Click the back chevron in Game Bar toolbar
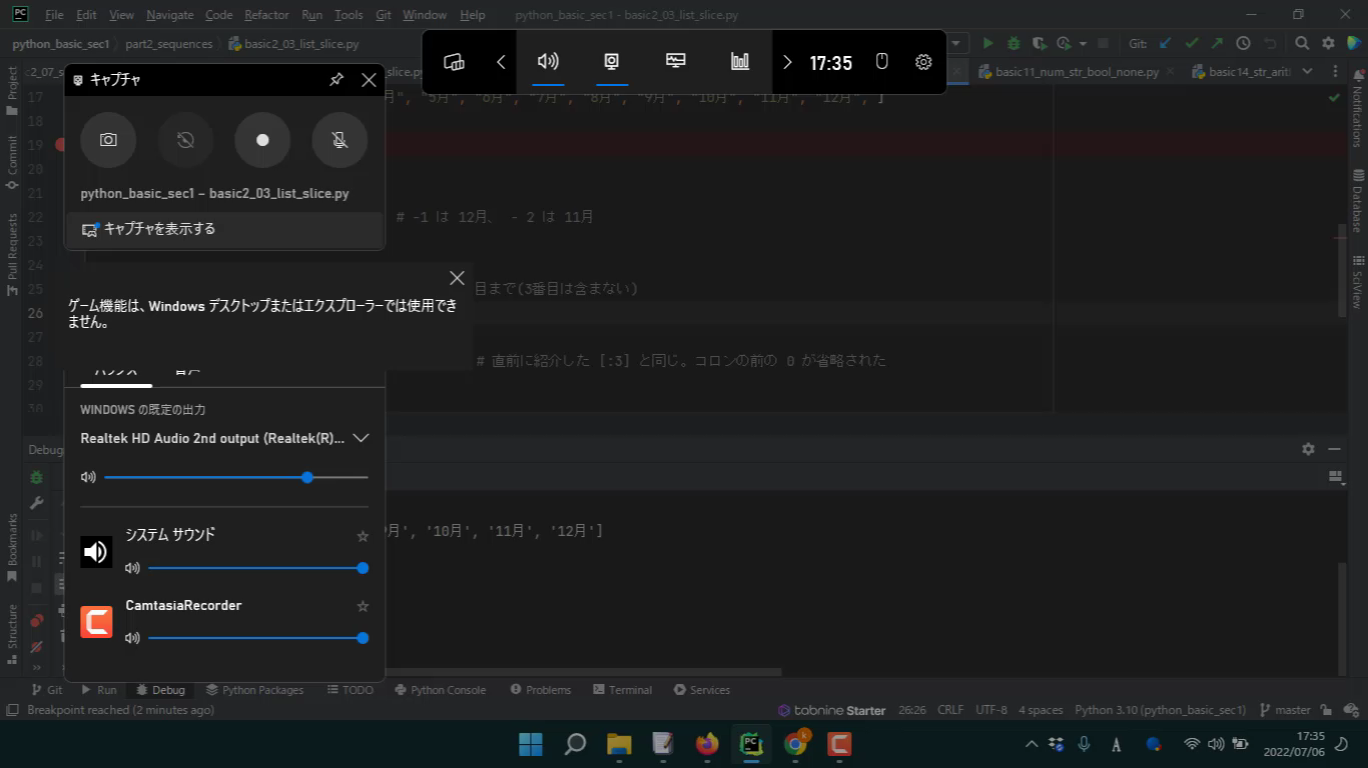Viewport: 1368px width, 768px height. (501, 61)
